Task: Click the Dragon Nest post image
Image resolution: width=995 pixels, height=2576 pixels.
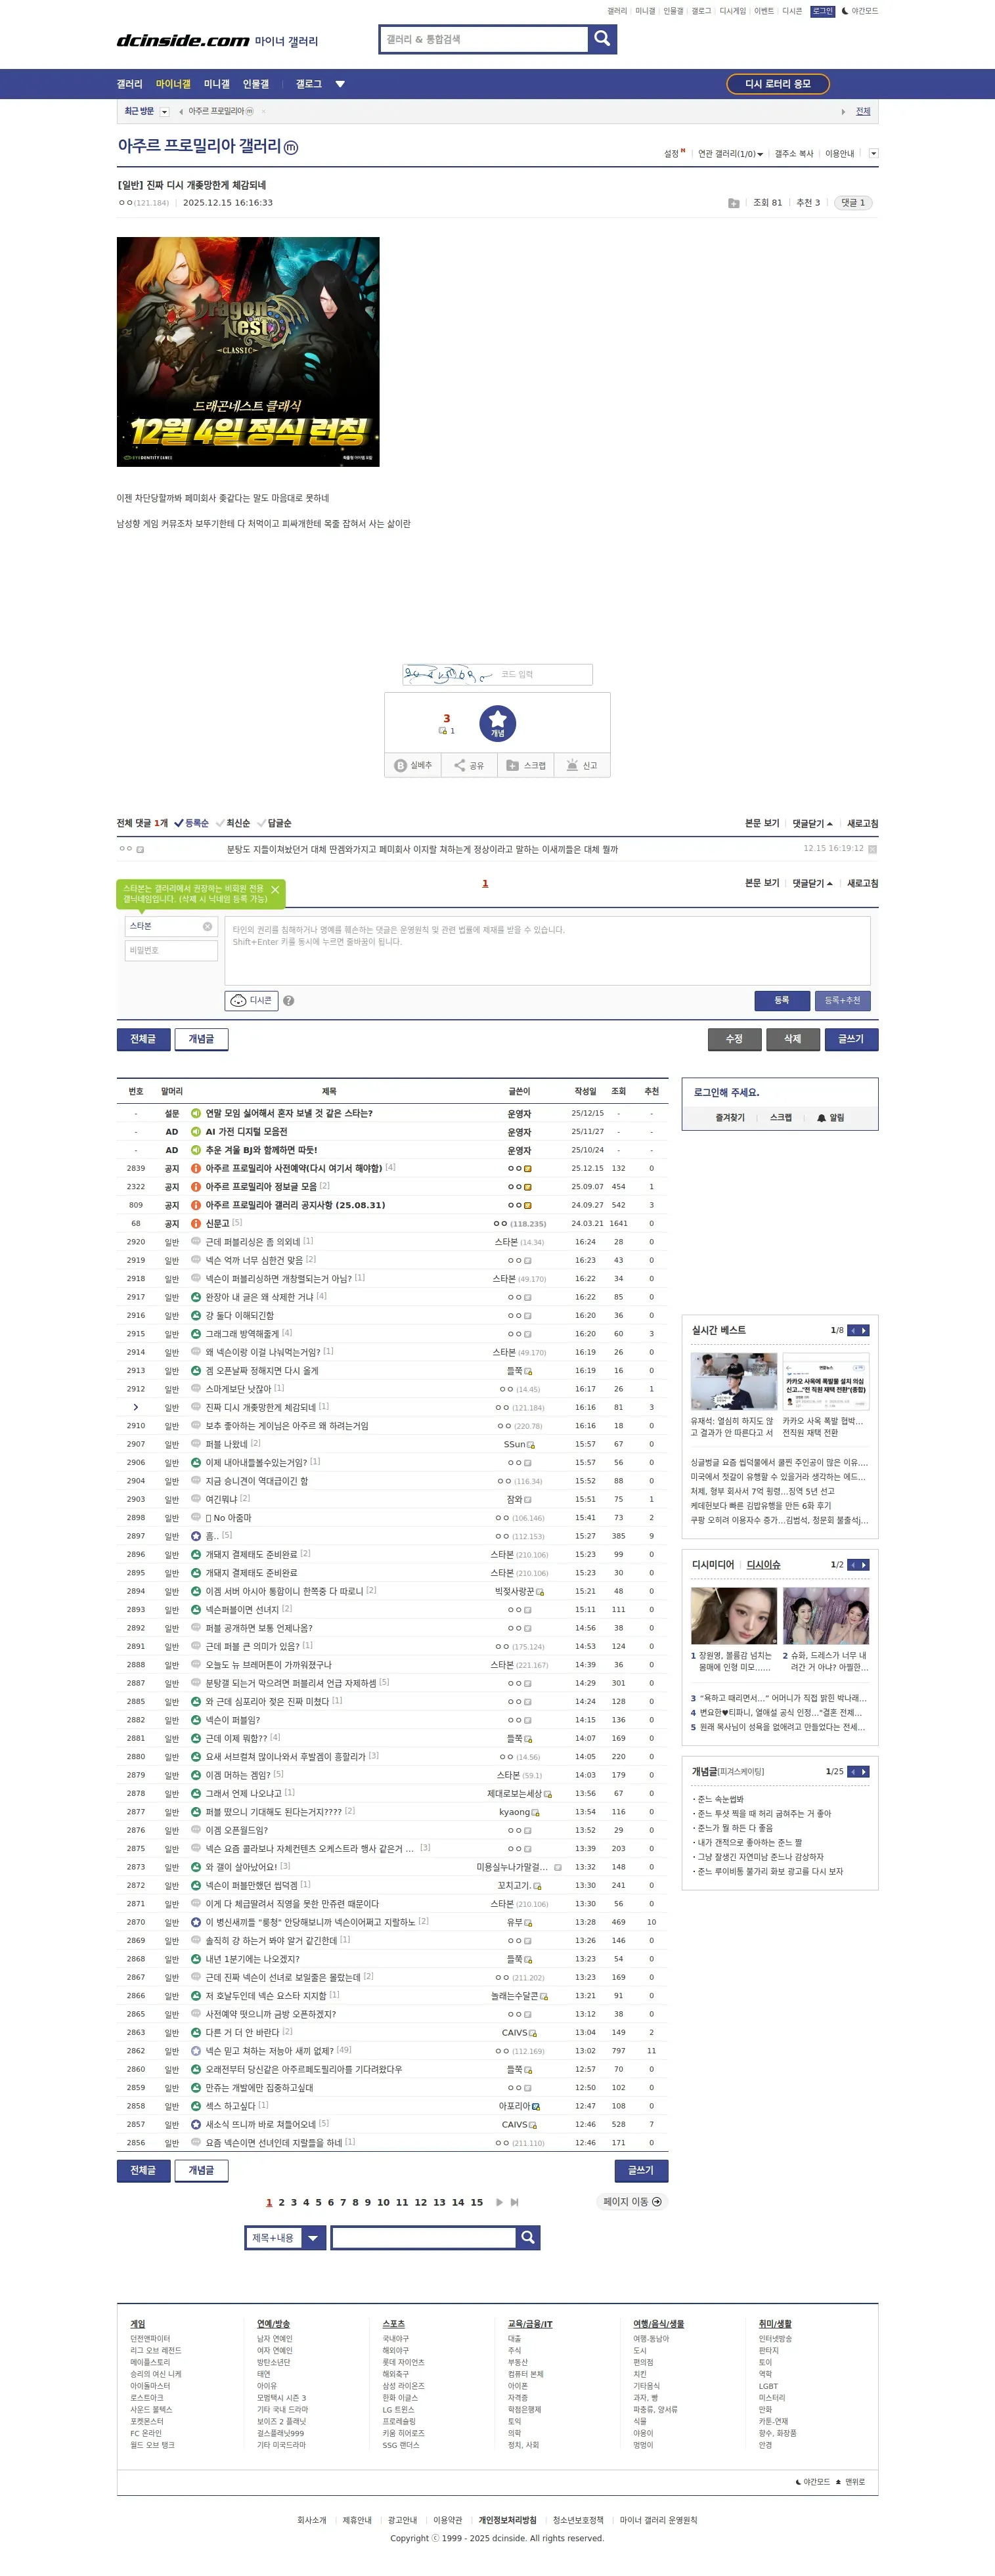Action: (x=248, y=351)
